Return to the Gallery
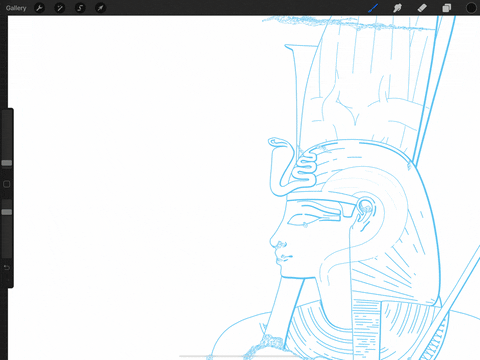This screenshot has width=480, height=360. coord(16,8)
